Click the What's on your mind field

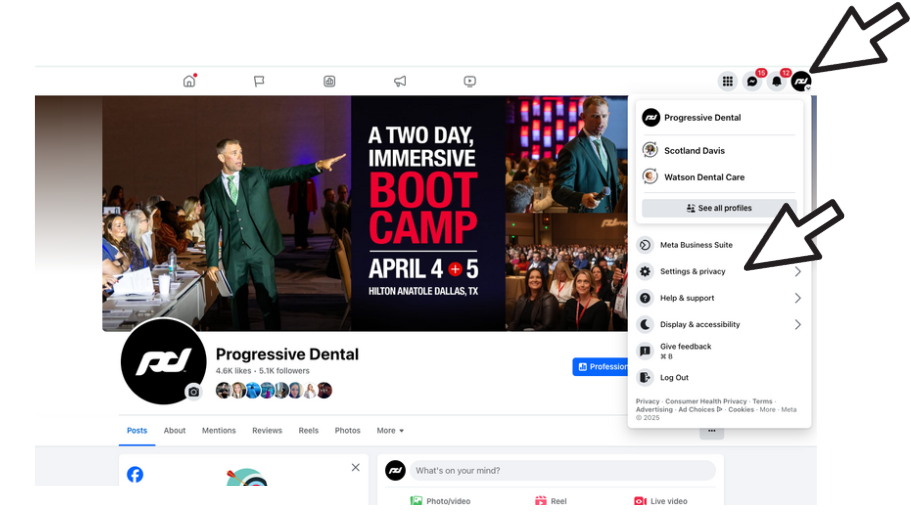[562, 470]
